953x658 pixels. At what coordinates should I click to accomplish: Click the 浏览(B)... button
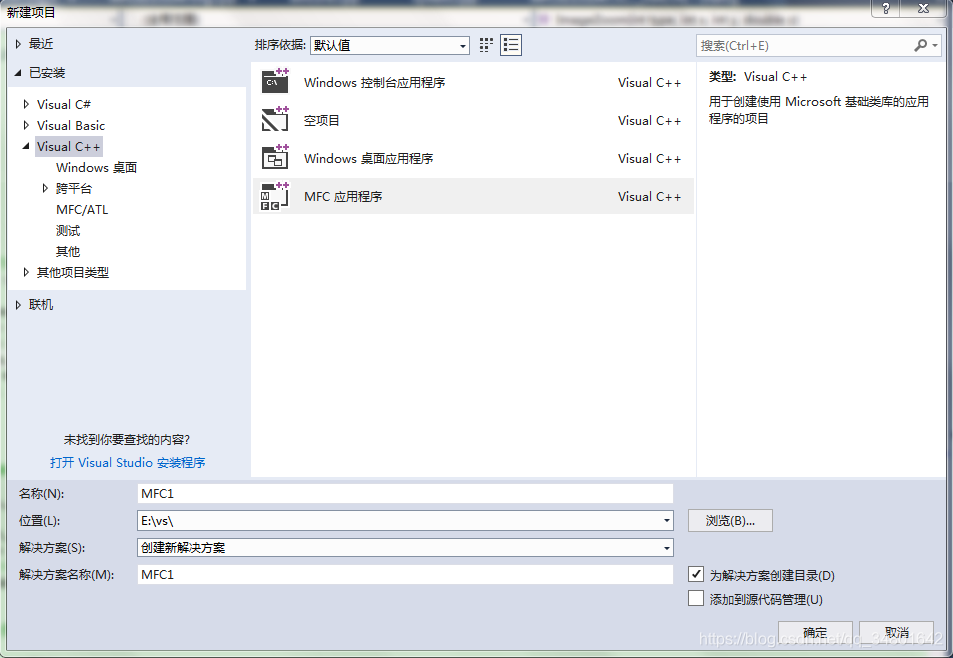pyautogui.click(x=730, y=521)
